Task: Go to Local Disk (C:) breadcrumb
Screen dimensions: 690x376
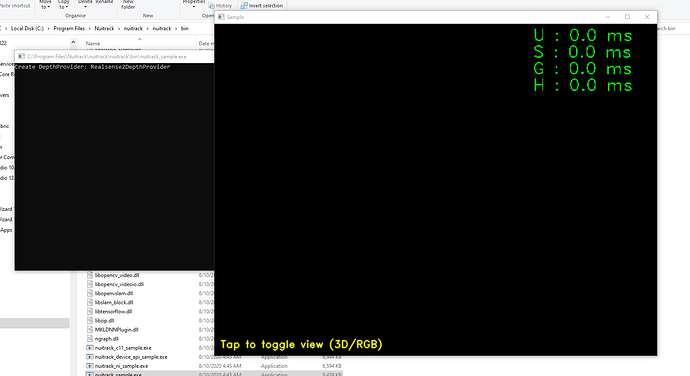Action: pos(27,28)
